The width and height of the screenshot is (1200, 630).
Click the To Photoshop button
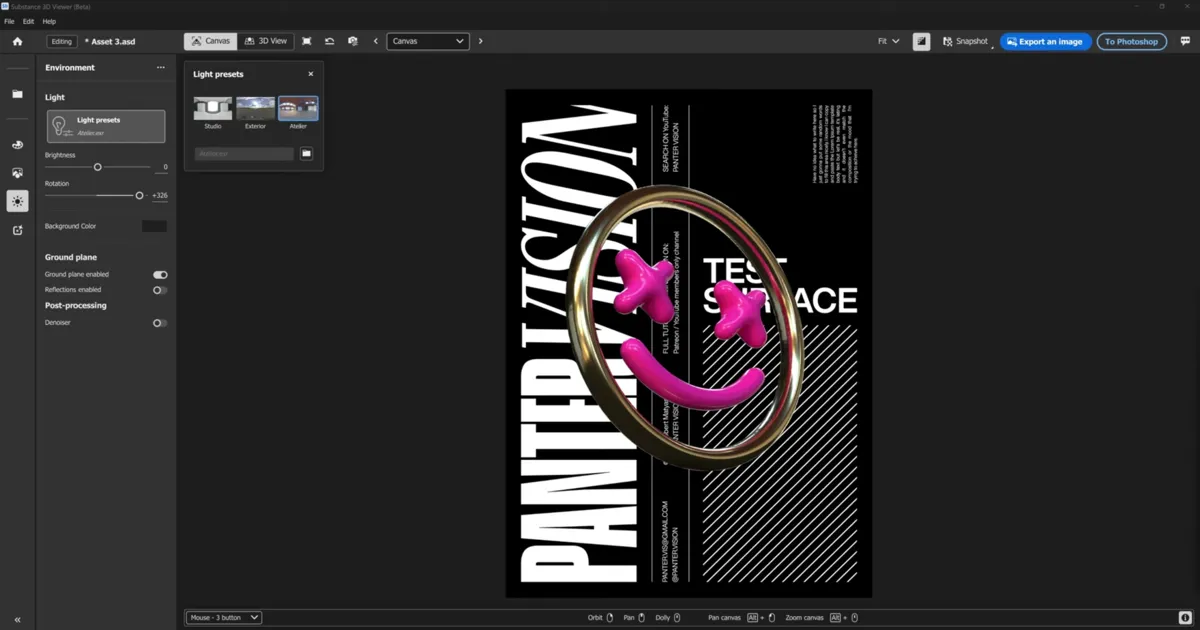1131,41
